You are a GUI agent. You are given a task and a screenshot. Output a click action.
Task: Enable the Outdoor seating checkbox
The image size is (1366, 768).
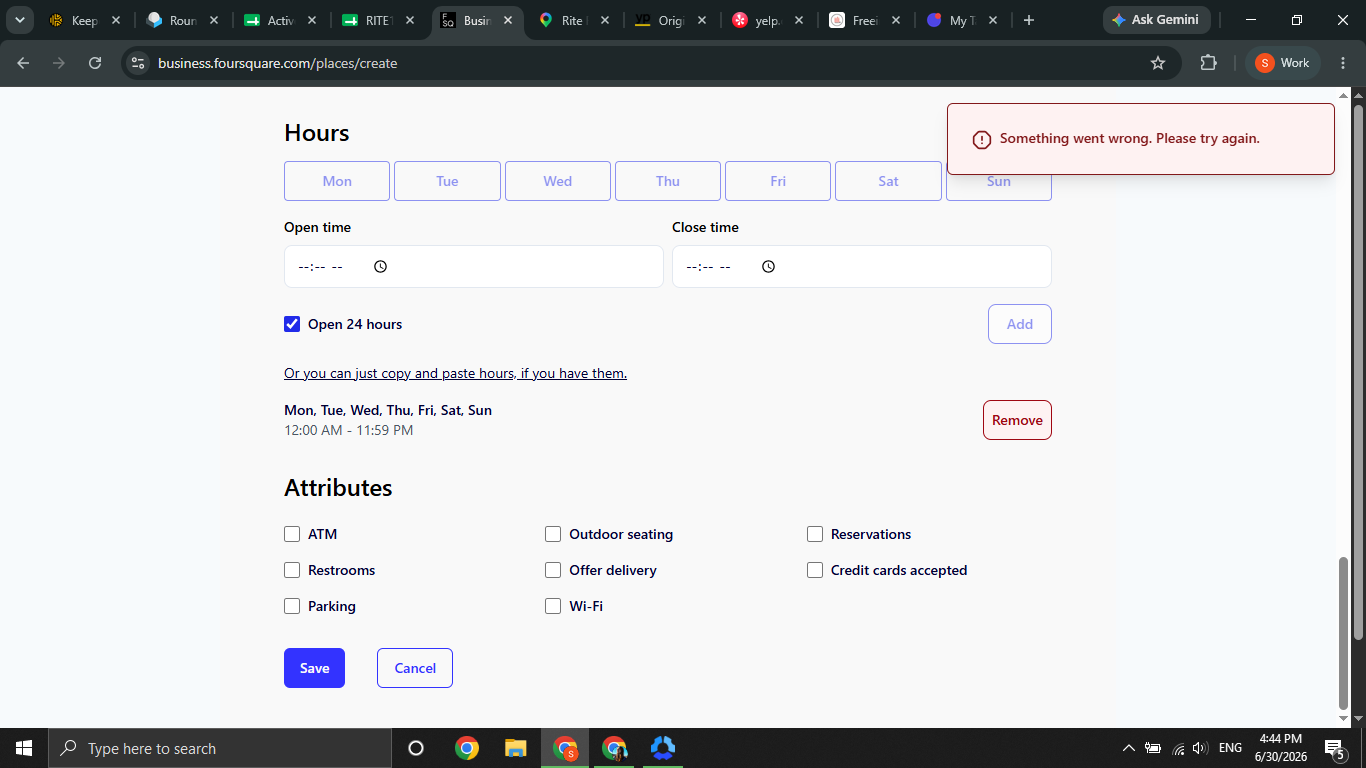pyautogui.click(x=553, y=534)
